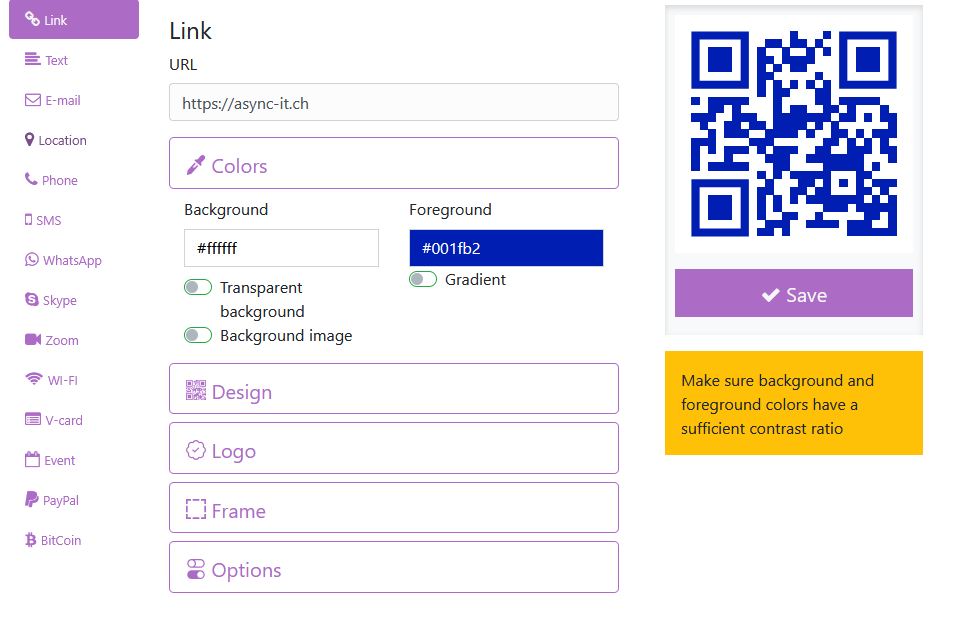Toggle Background image on
Screen dimensions: 978x641
[x=198, y=335]
